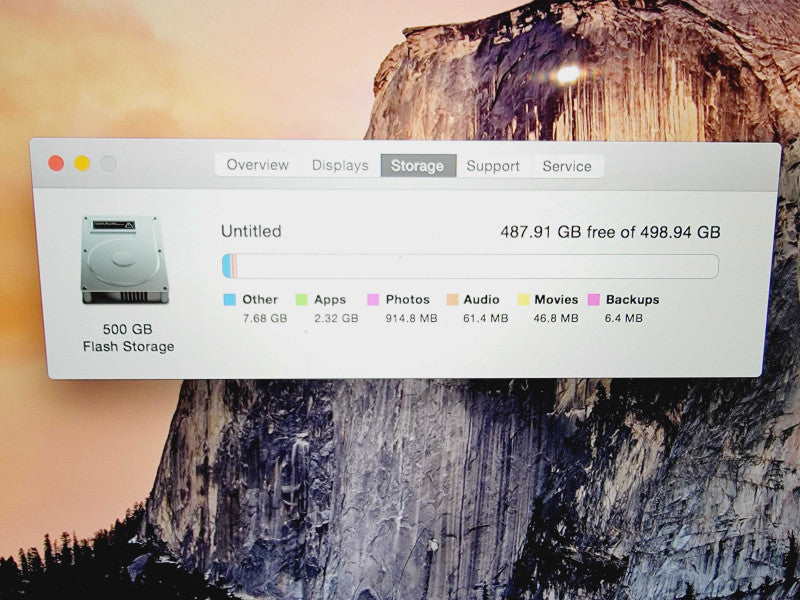
Task: Click the "Photos" legend label
Action: 408,299
